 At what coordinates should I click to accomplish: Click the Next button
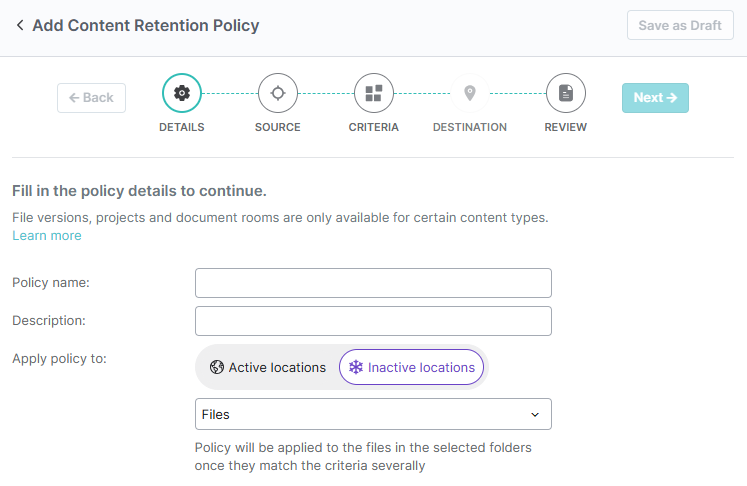point(655,98)
